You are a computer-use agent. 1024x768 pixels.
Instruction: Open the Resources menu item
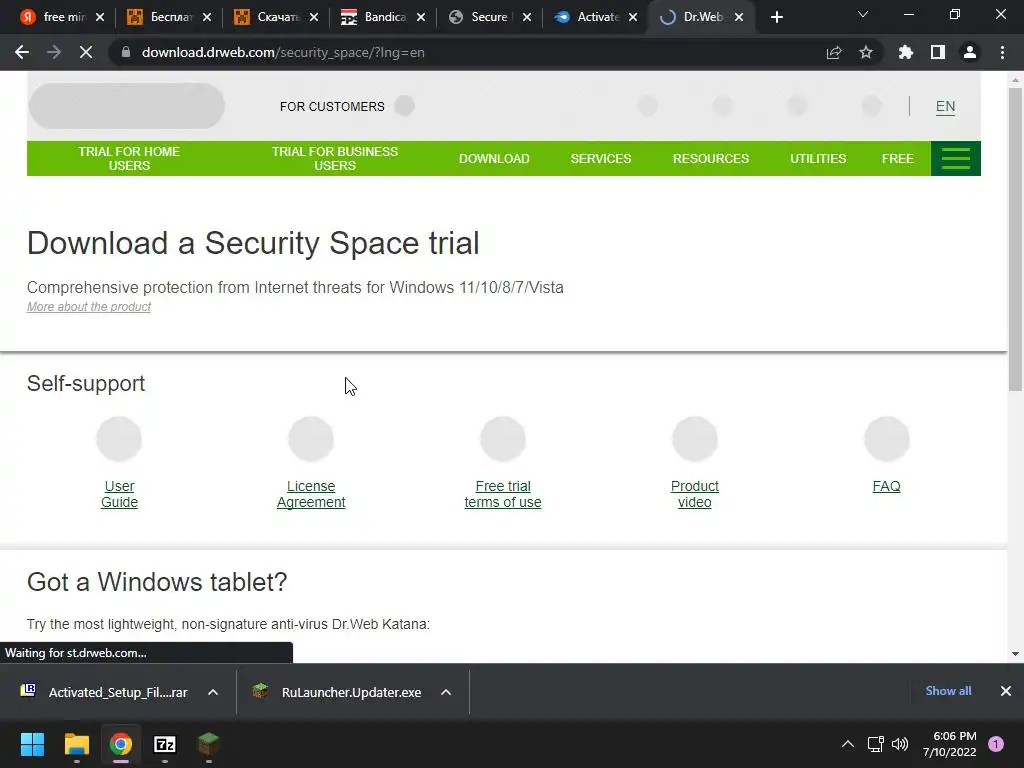(x=711, y=159)
